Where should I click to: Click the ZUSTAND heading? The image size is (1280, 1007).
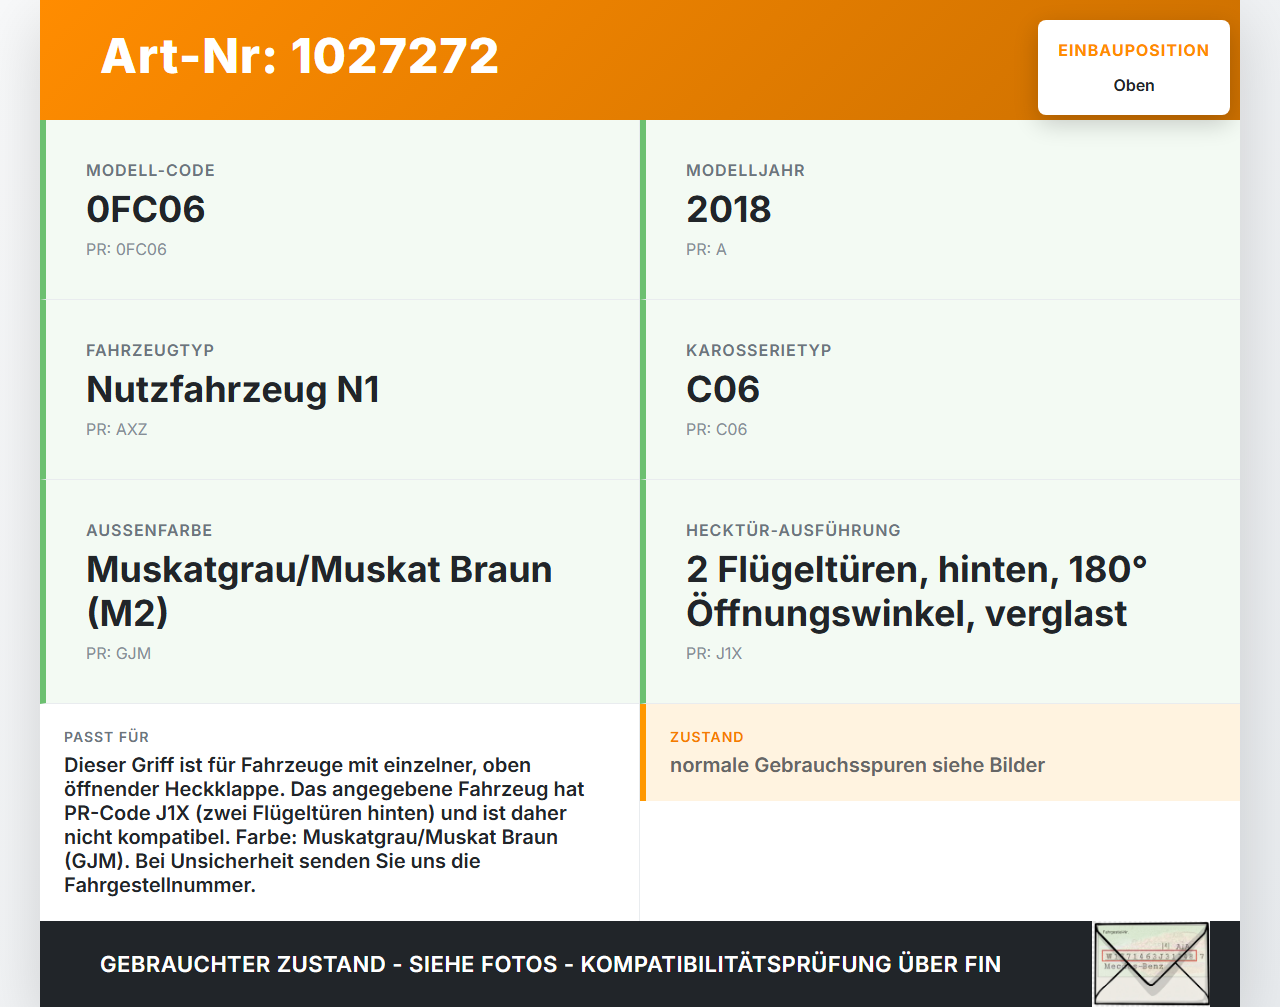(x=707, y=737)
